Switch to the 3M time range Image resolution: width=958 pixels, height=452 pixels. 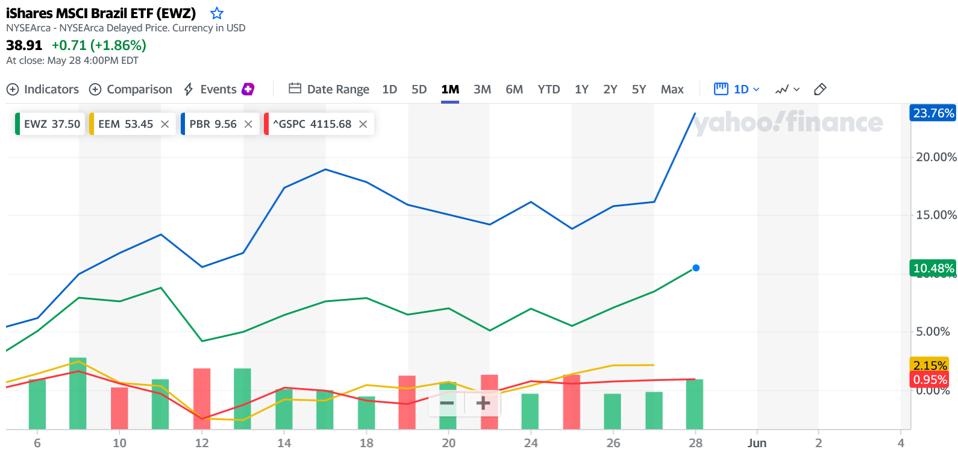click(482, 89)
